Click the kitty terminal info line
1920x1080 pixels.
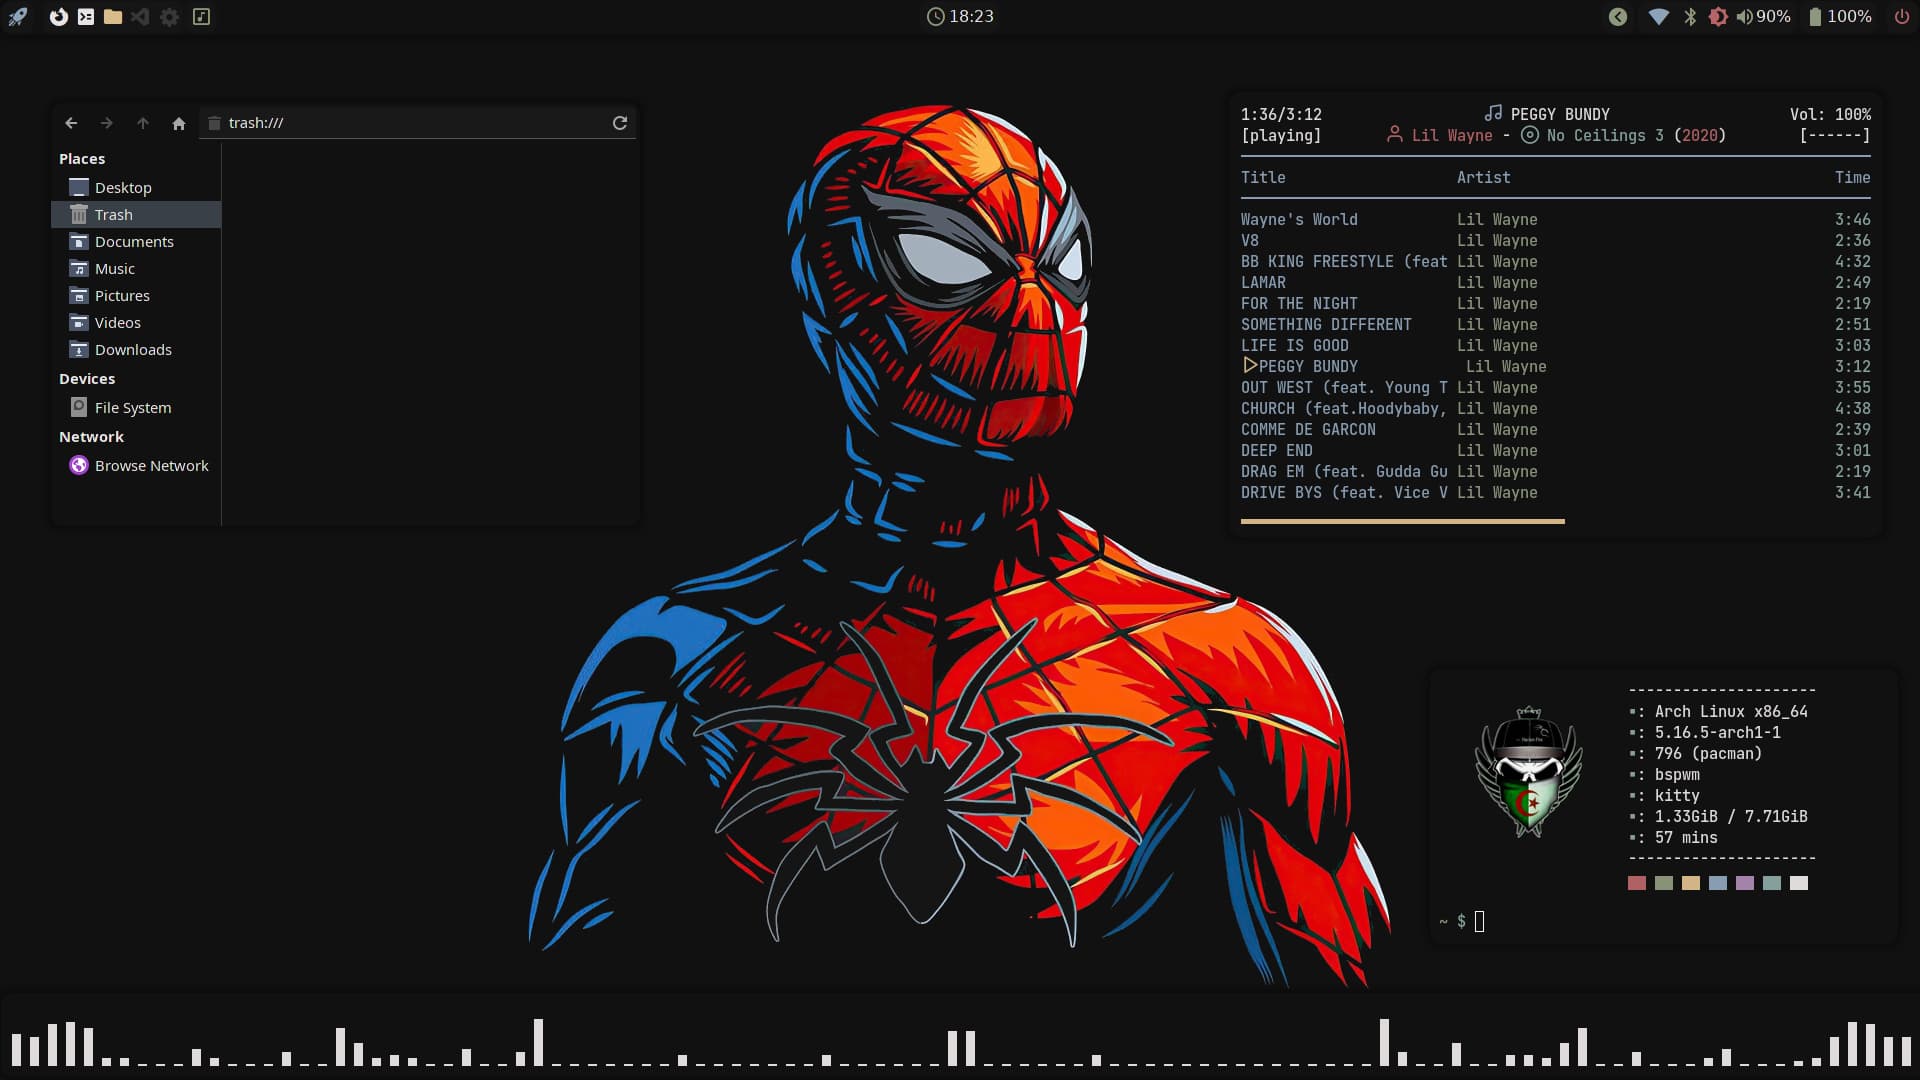1665,796
